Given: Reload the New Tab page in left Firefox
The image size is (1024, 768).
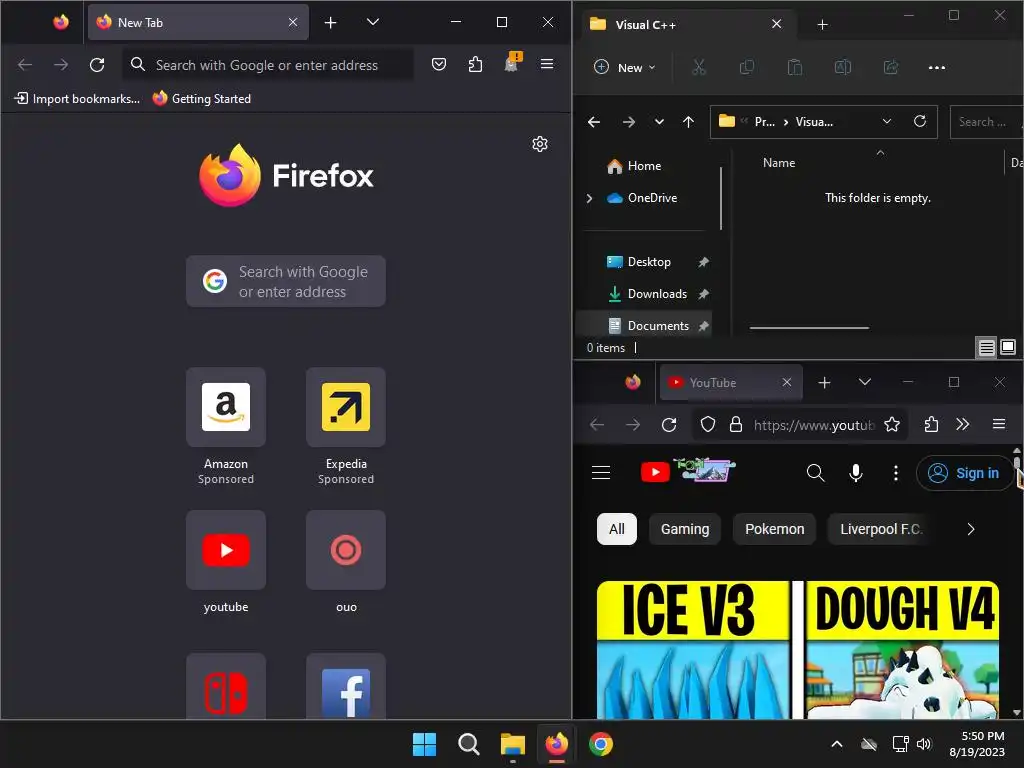Looking at the screenshot, I should [97, 65].
